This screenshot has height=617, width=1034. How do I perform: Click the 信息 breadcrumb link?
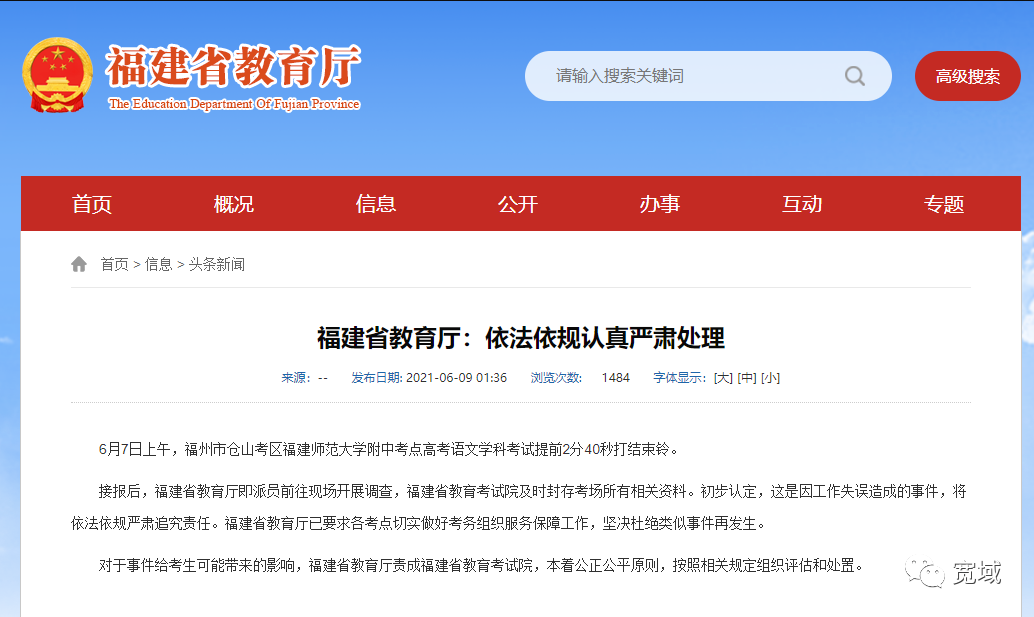[x=157, y=264]
